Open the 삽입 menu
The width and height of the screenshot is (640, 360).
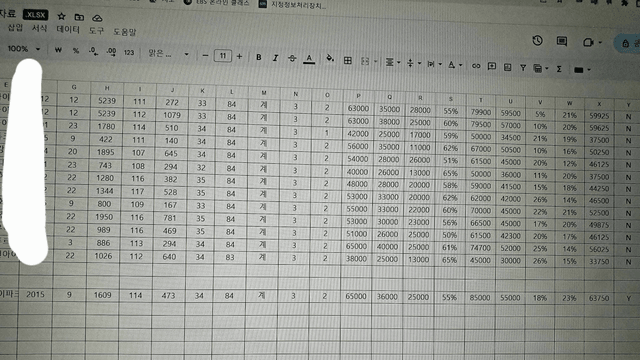[16, 27]
